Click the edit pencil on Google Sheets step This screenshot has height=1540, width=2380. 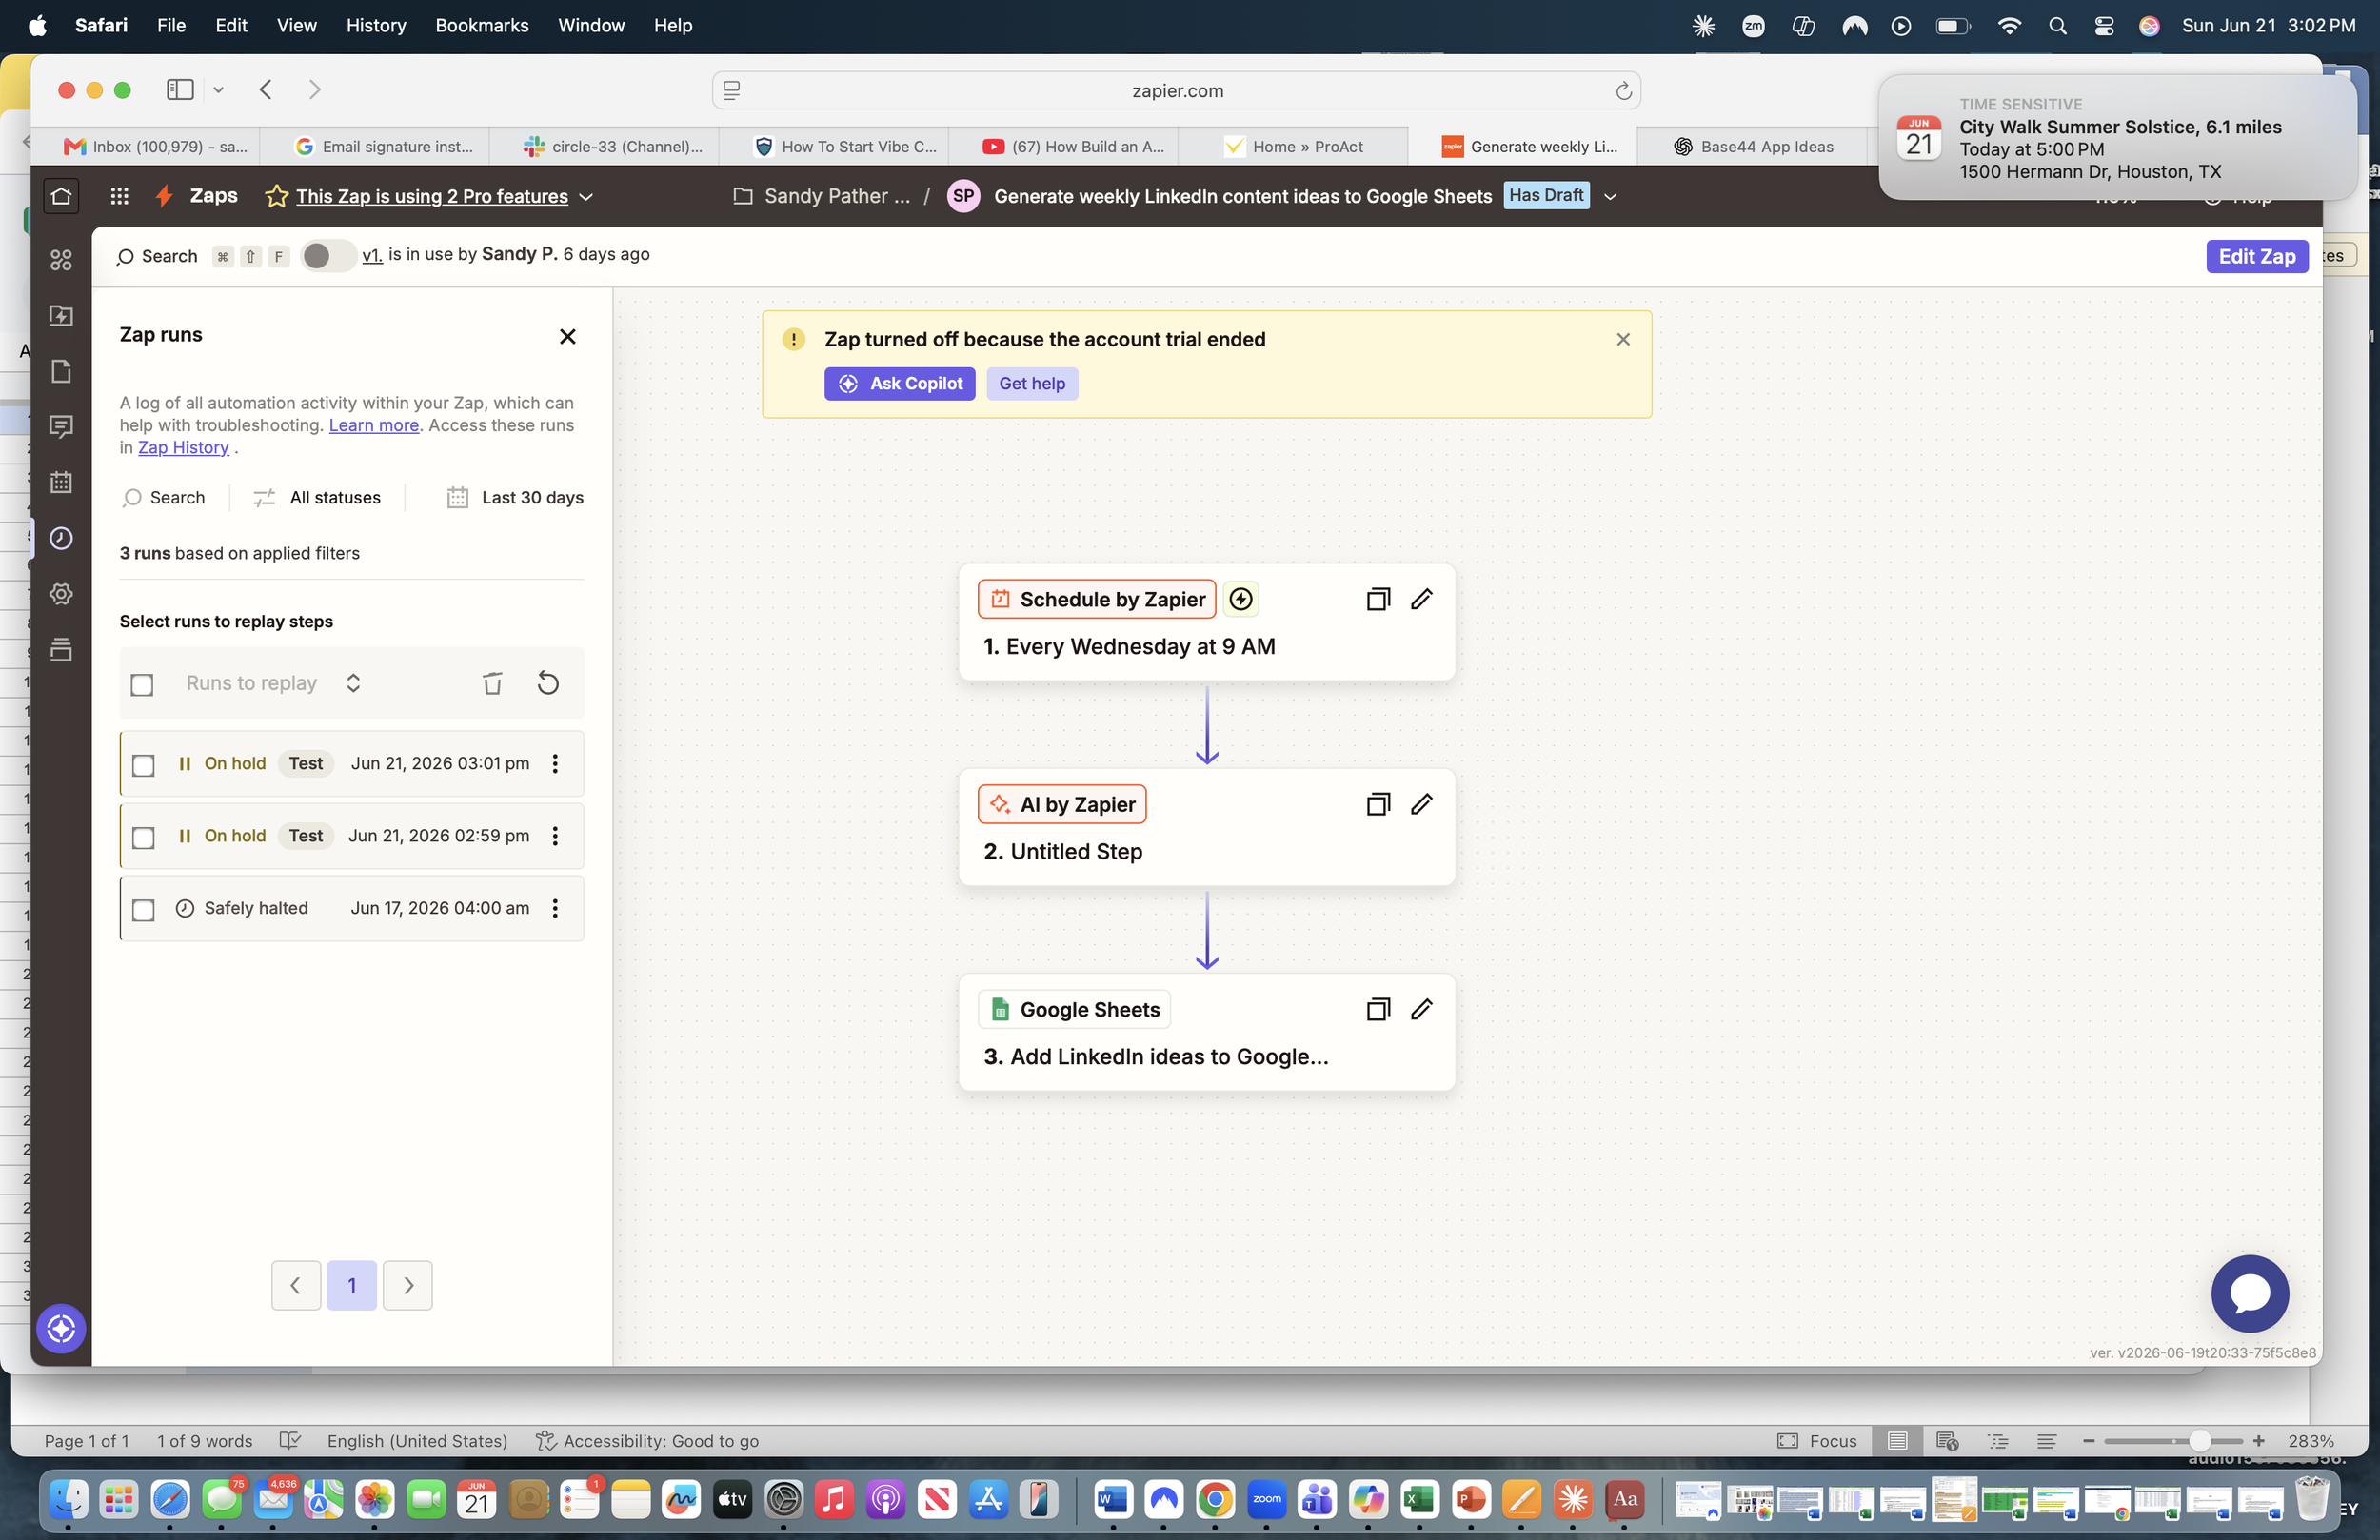coord(1421,1009)
